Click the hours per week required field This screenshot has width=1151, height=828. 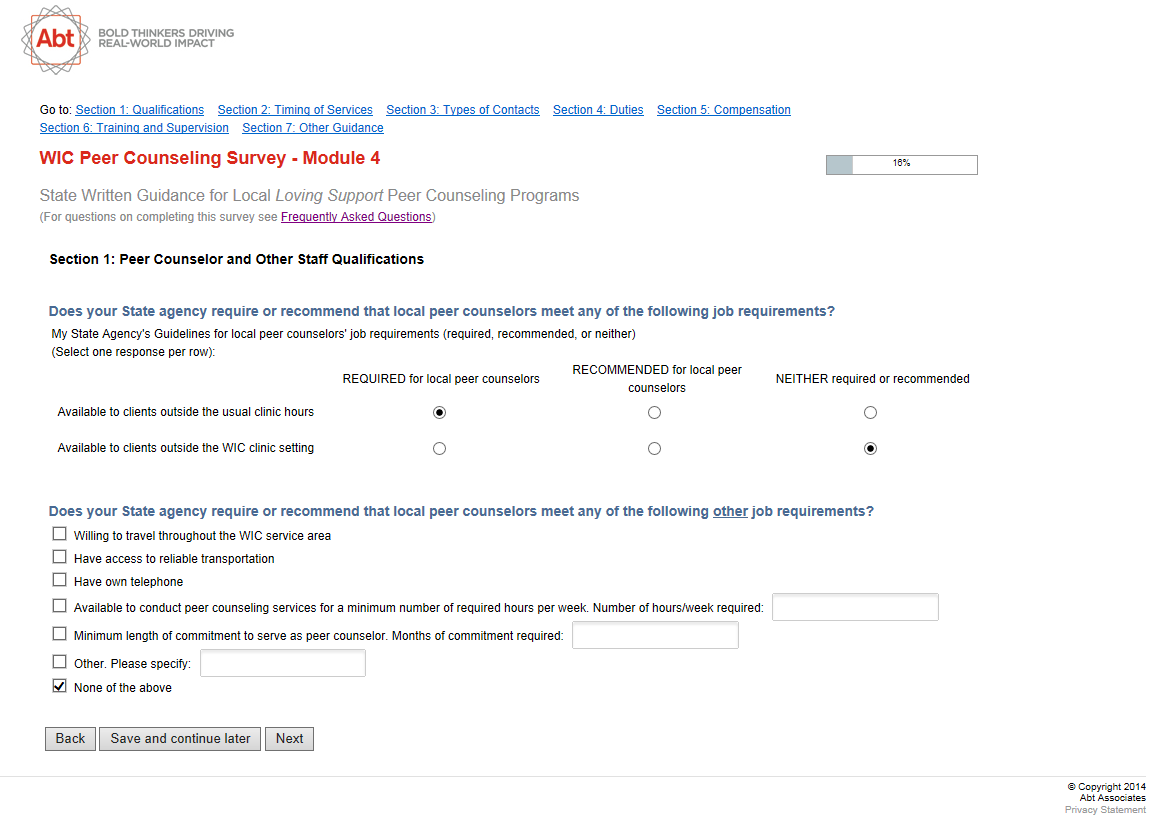855,607
